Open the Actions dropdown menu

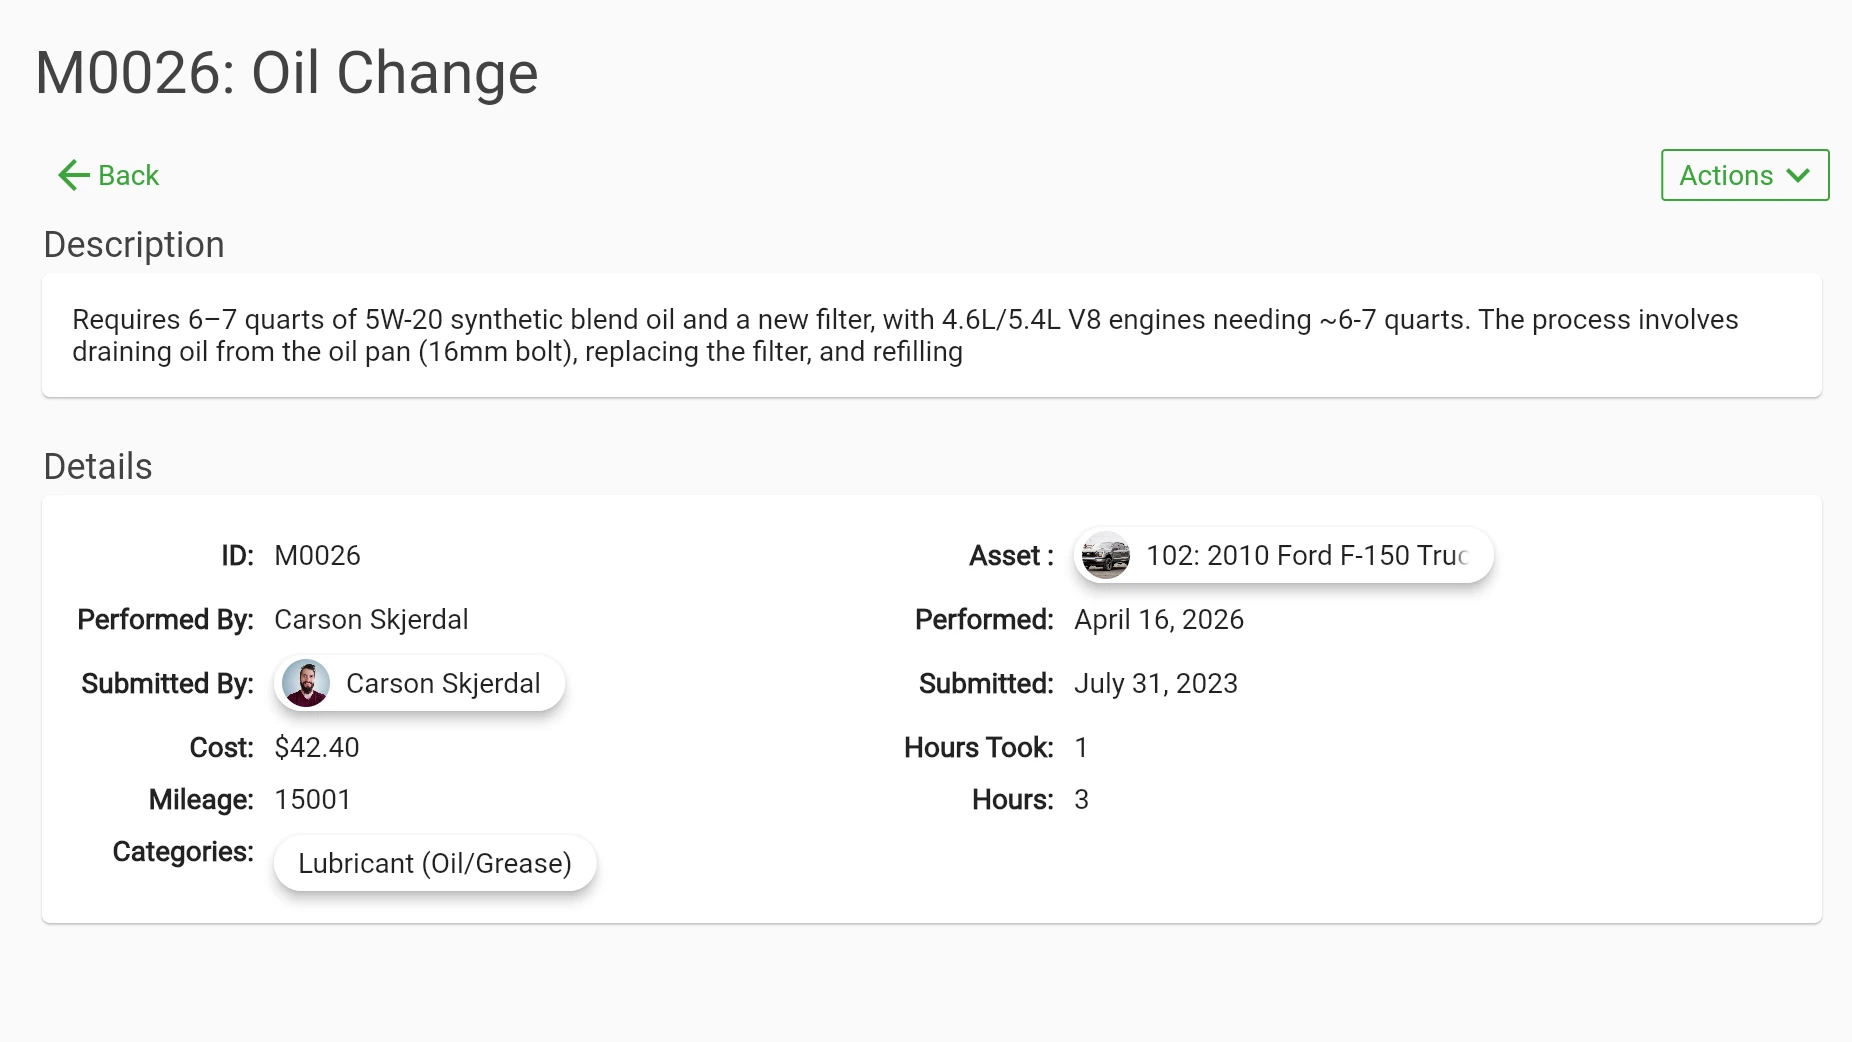[x=1726, y=175]
